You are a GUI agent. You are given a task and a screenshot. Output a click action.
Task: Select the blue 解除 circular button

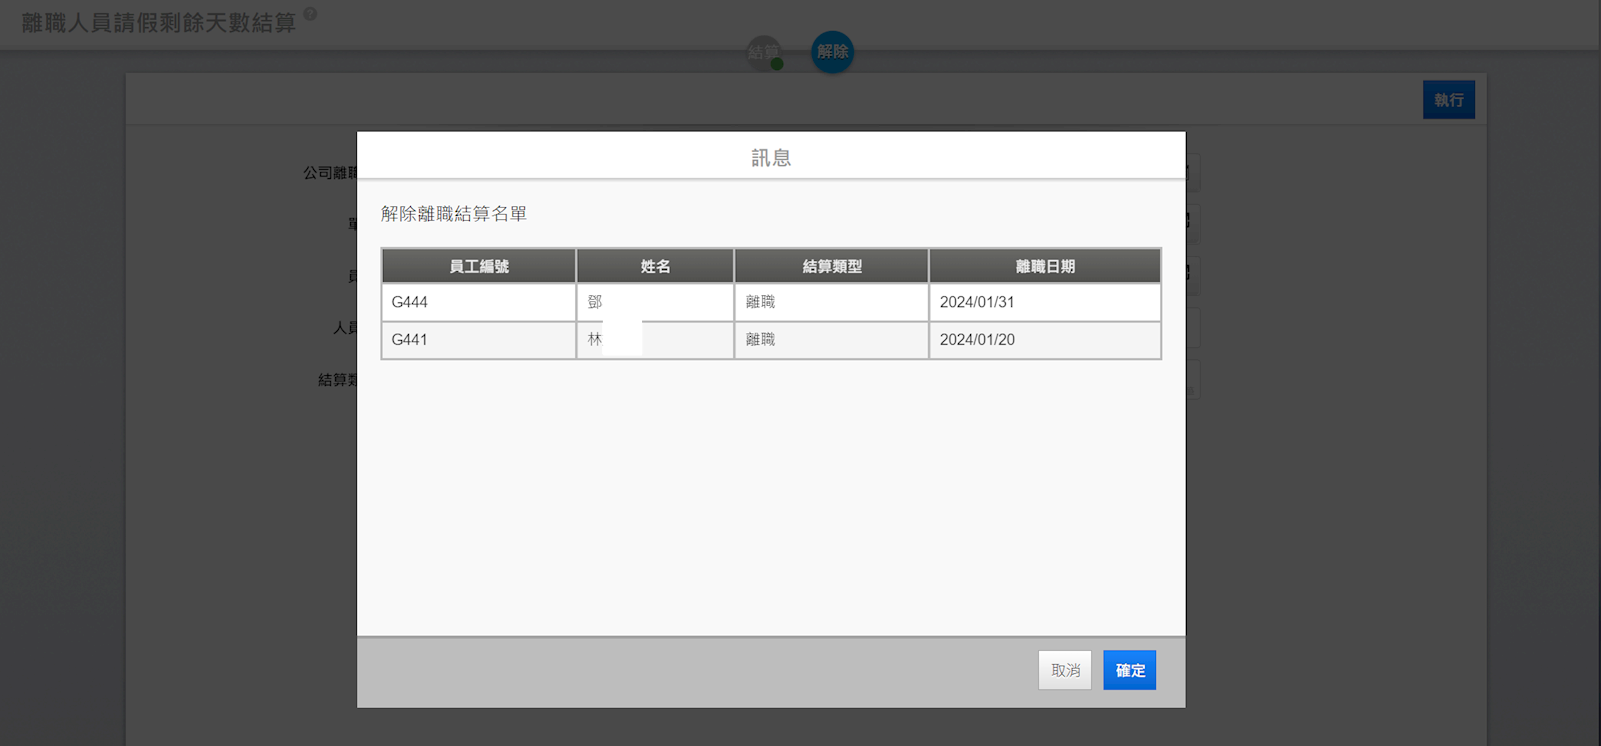click(x=832, y=52)
